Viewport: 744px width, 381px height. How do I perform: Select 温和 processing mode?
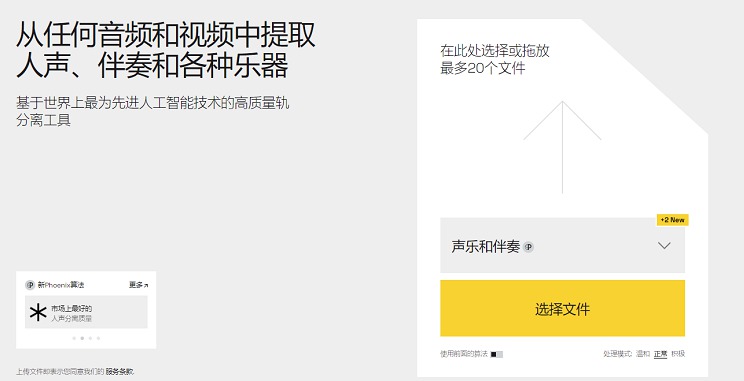click(x=643, y=354)
